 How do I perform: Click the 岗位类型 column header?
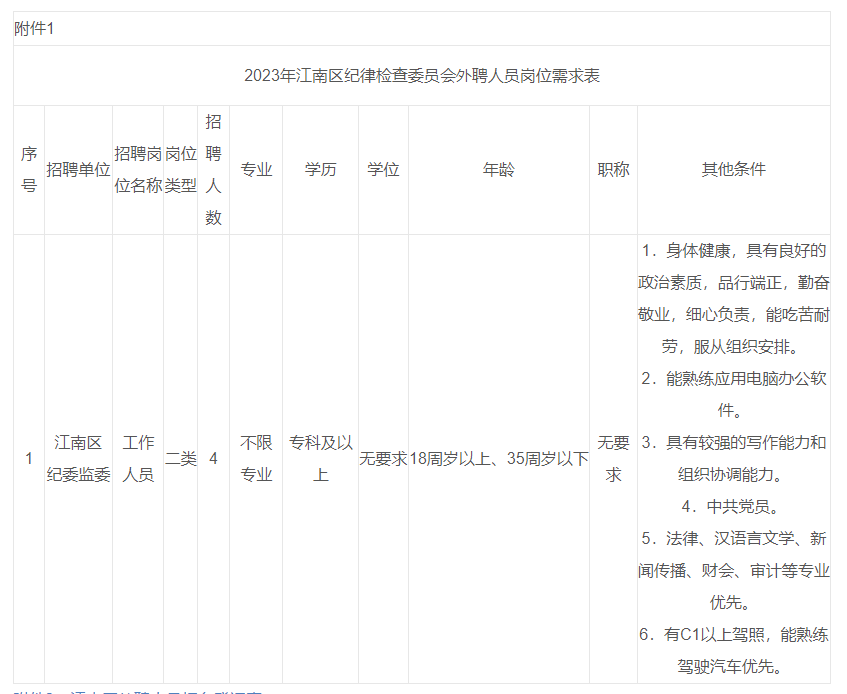click(180, 170)
